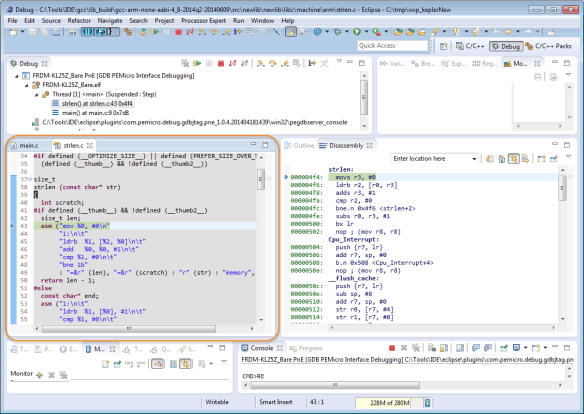
Task: Click the red Terminate icon in main toolbar
Action: point(178,32)
